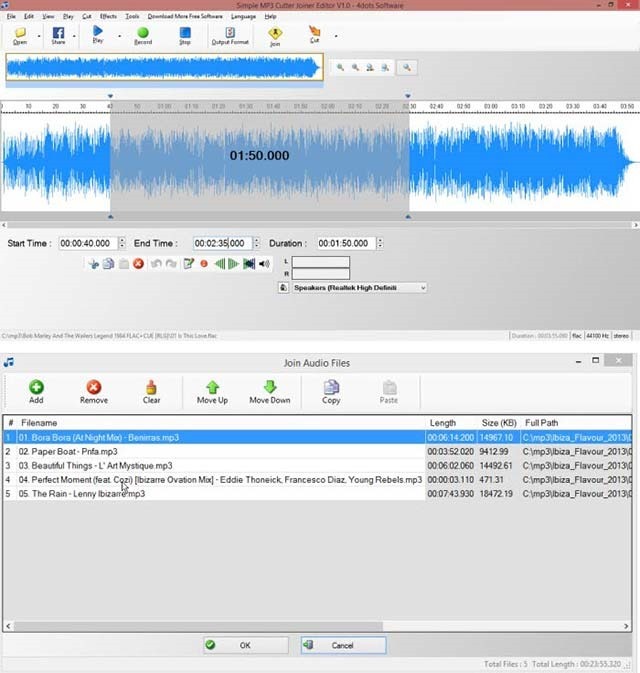Click the undo arrow in the small edit toolbar
640x673 pixels.
156,264
